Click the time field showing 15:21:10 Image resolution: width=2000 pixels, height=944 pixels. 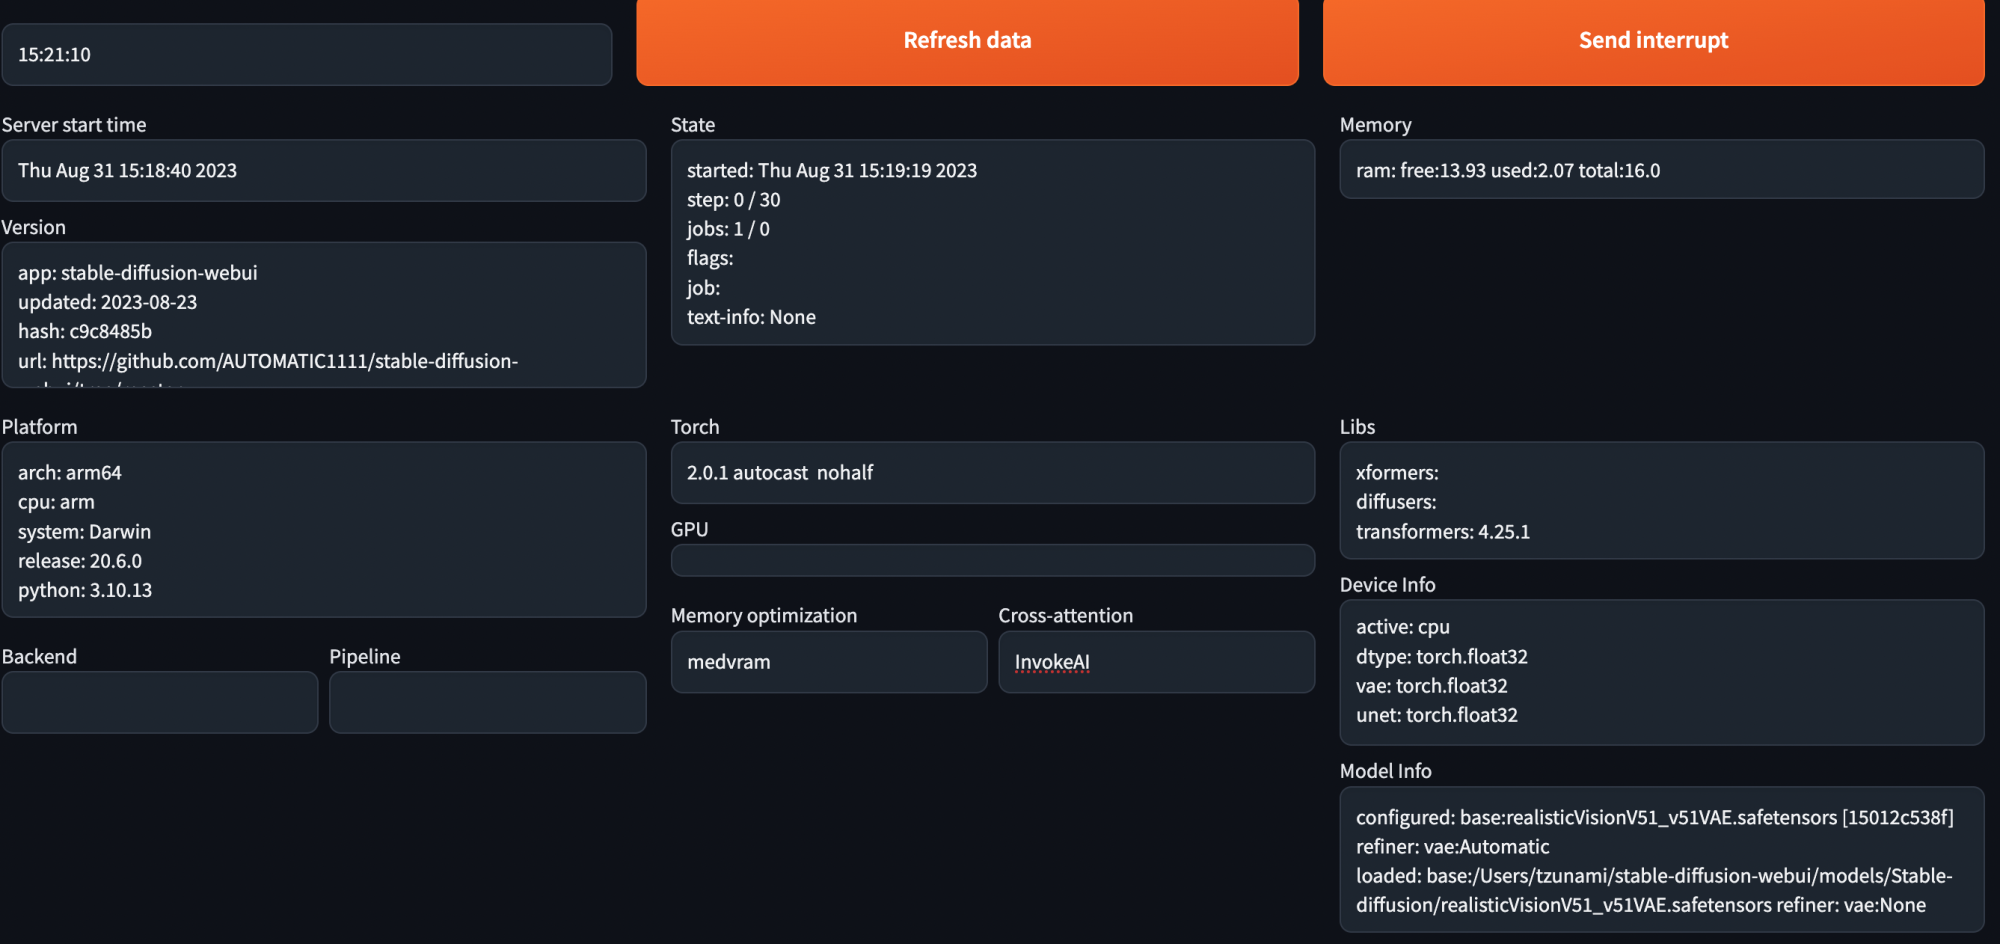pyautogui.click(x=306, y=55)
